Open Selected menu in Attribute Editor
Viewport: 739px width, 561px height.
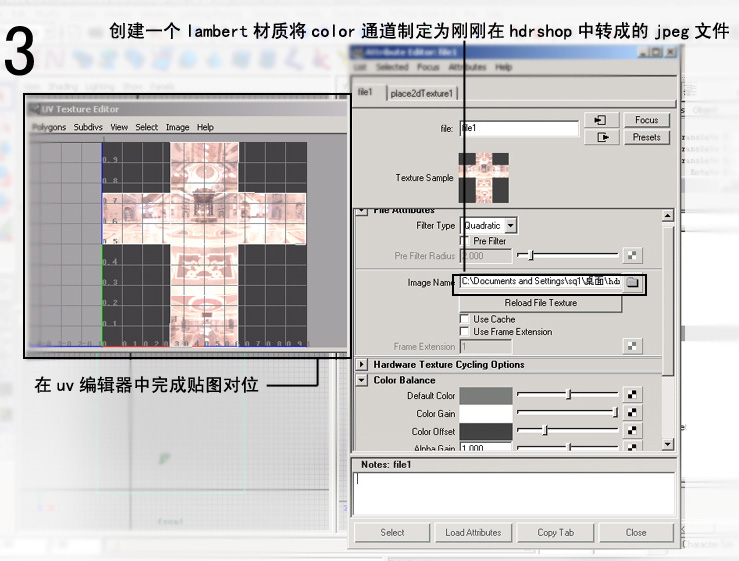pos(392,67)
